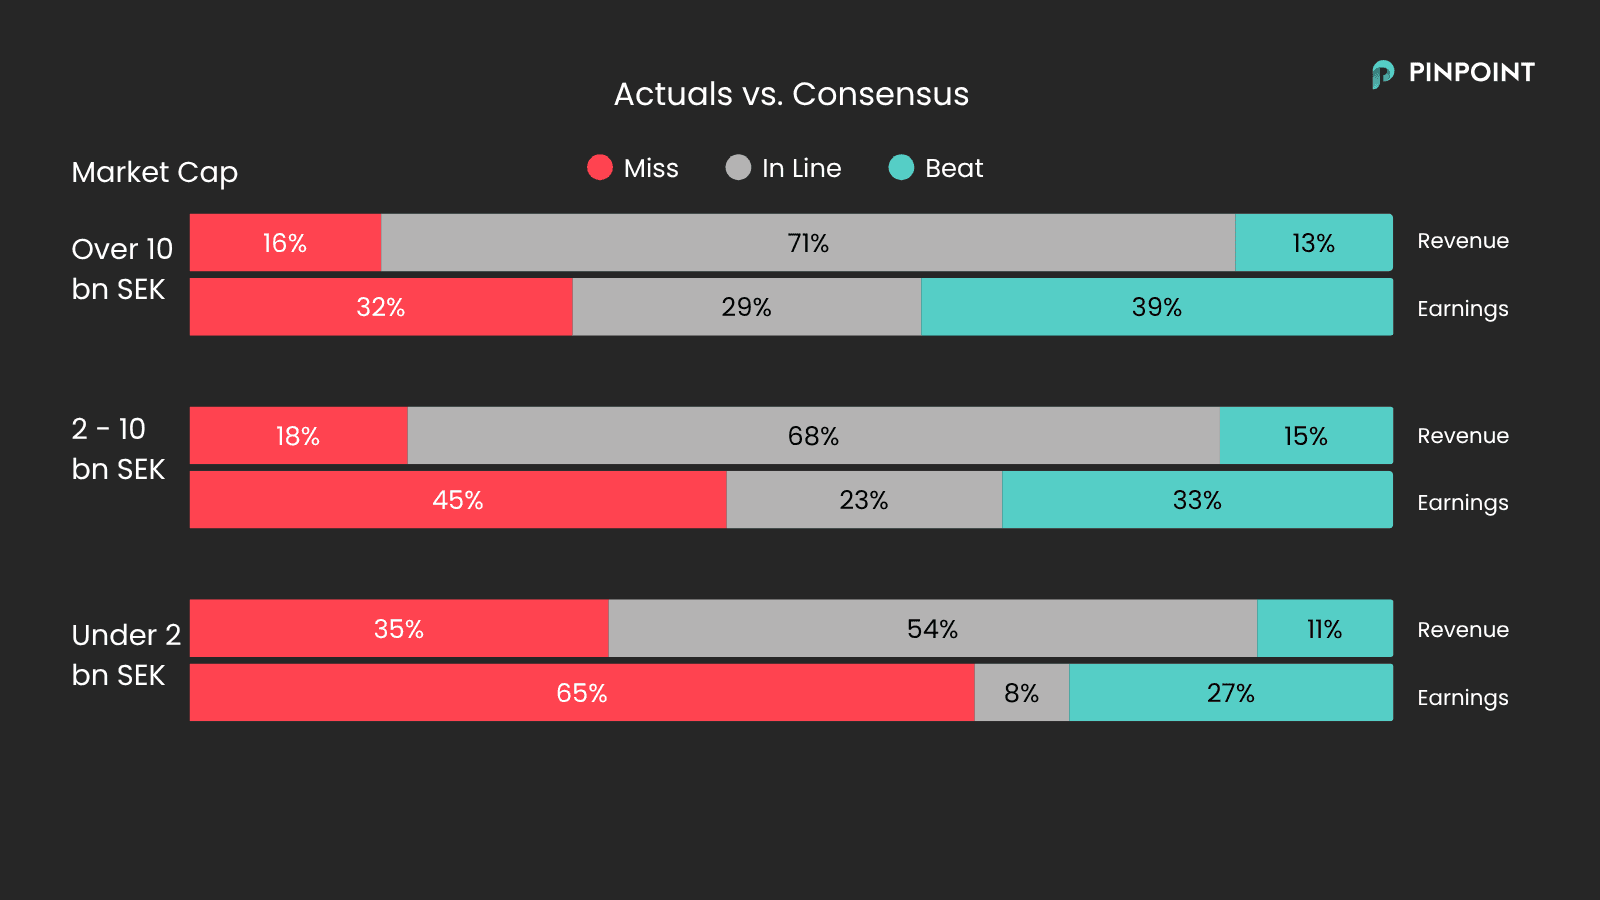The image size is (1600, 900).
Task: Select the 71% in line revenue segment
Action: pos(808,242)
